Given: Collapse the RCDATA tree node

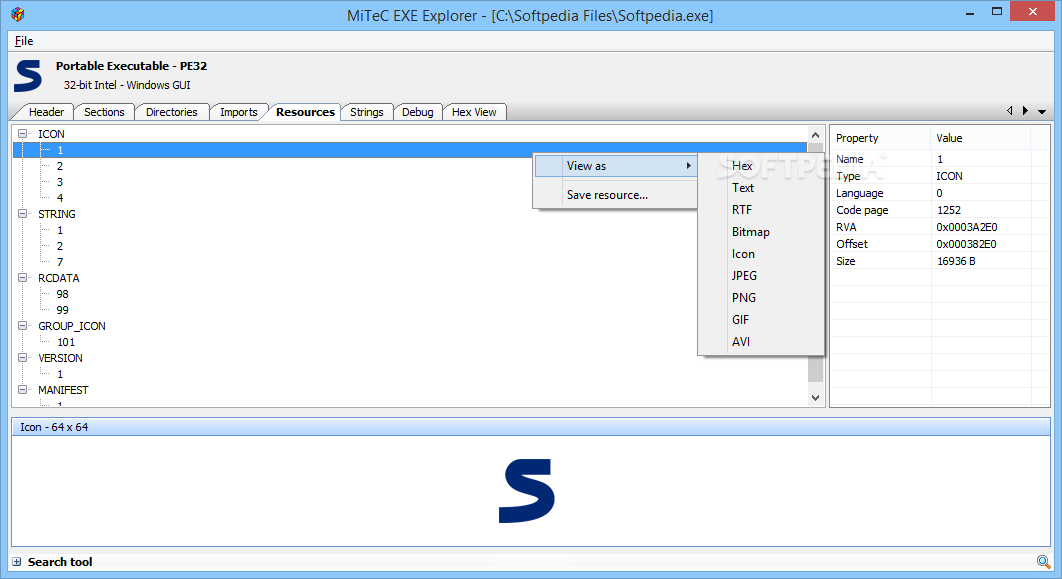Looking at the screenshot, I should pos(22,278).
